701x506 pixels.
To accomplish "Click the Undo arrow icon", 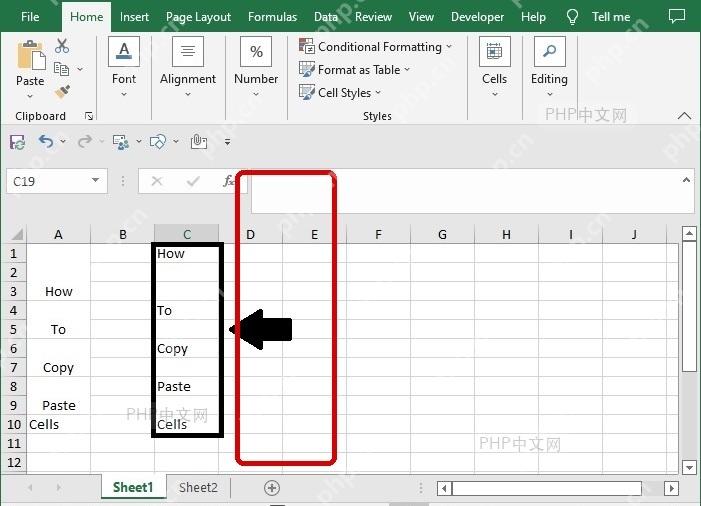I will (x=46, y=142).
